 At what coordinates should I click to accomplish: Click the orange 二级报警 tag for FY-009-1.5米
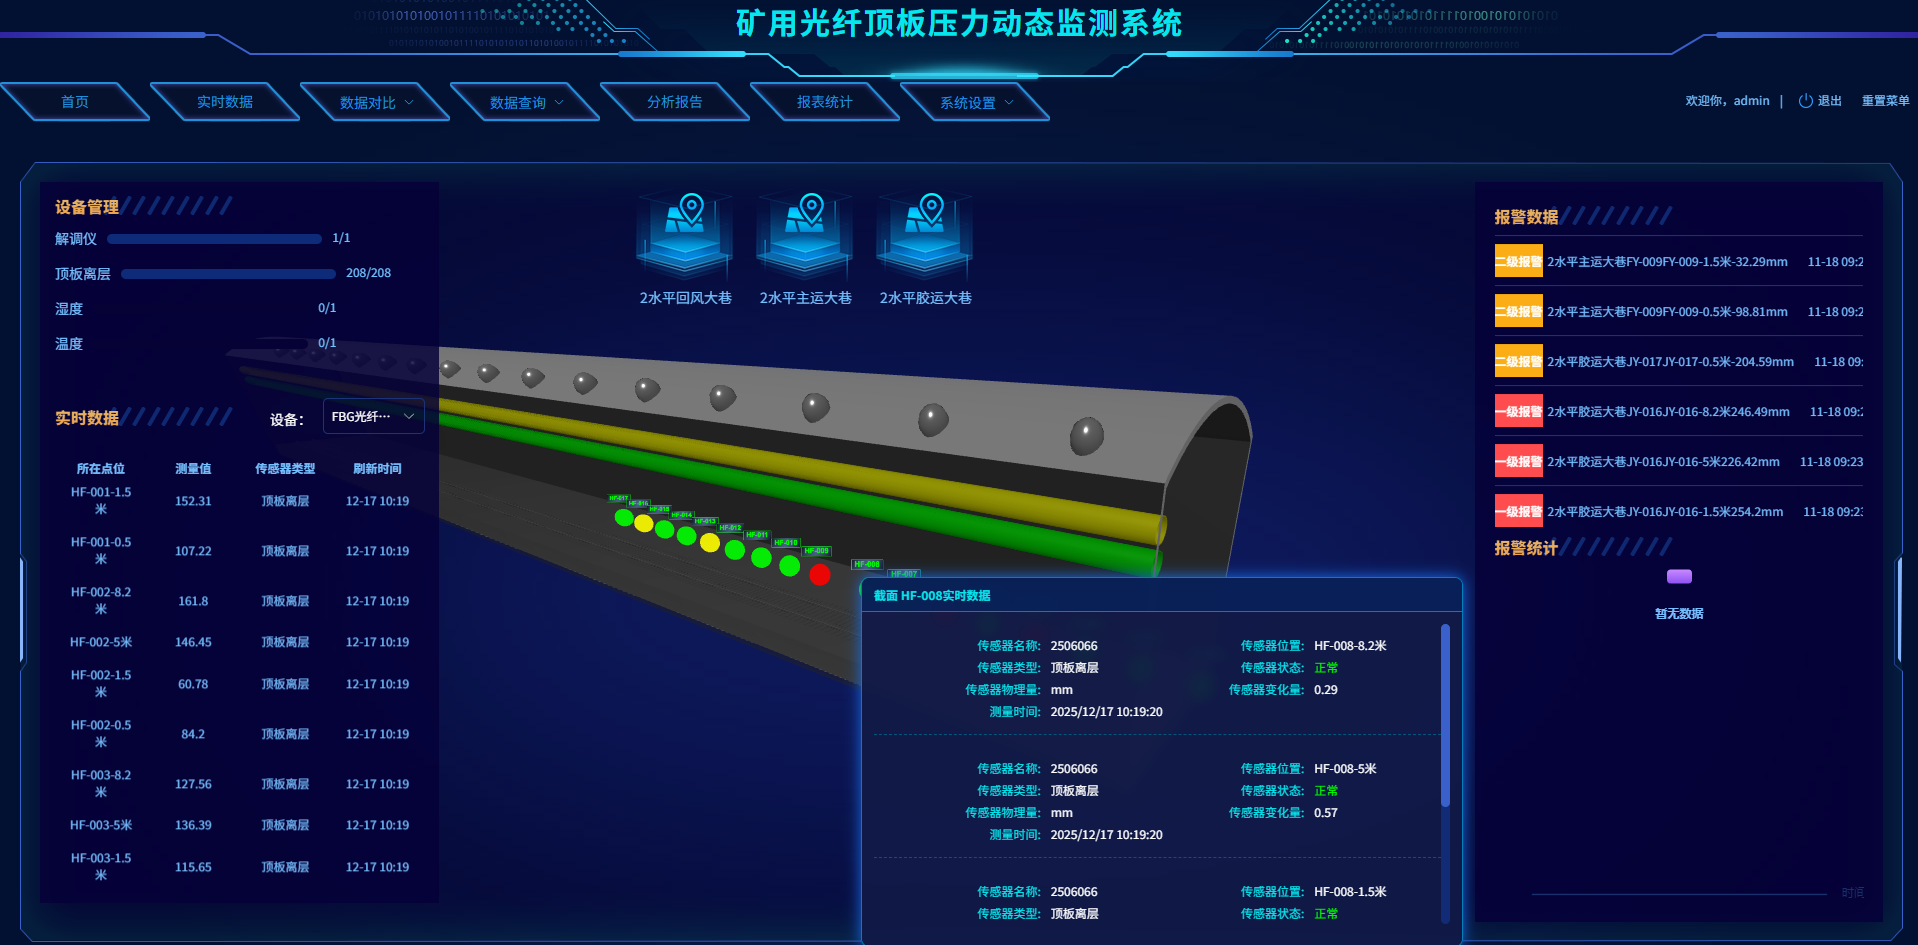1518,262
